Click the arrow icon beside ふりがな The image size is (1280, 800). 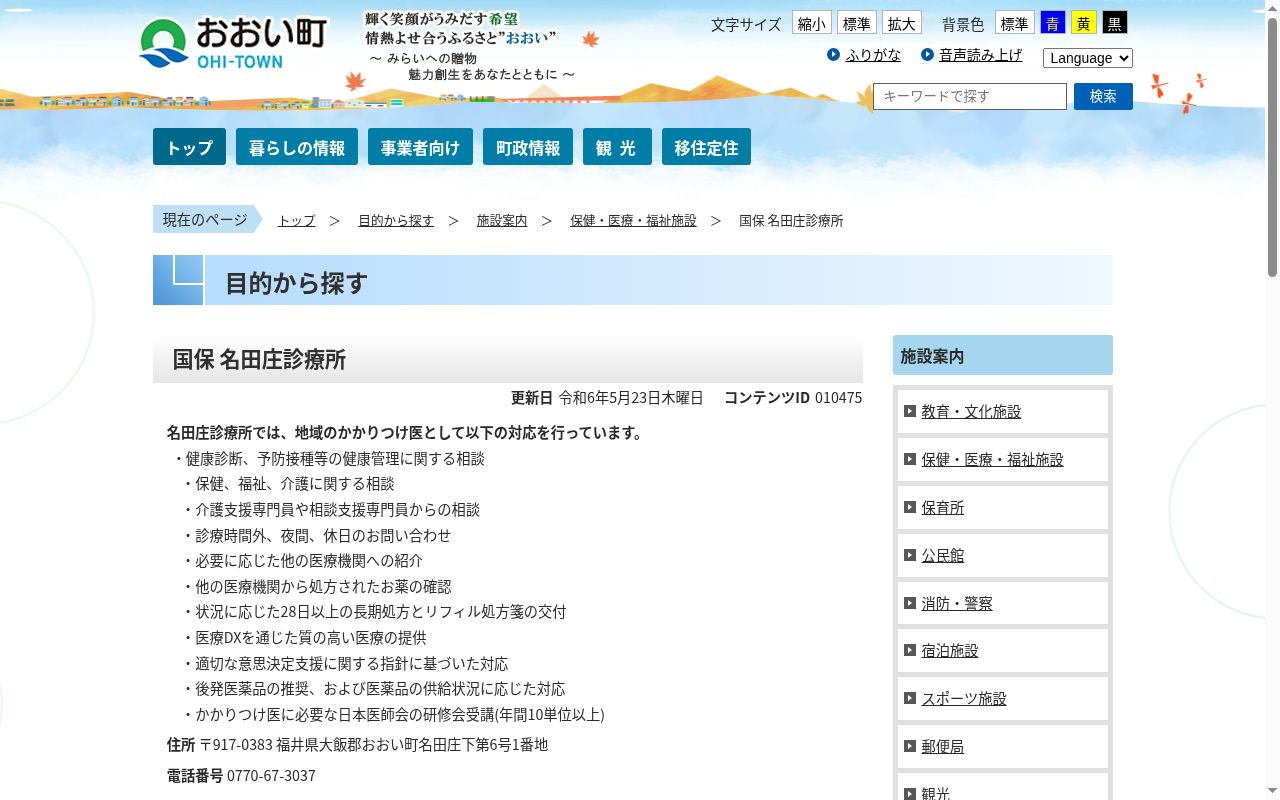[833, 54]
